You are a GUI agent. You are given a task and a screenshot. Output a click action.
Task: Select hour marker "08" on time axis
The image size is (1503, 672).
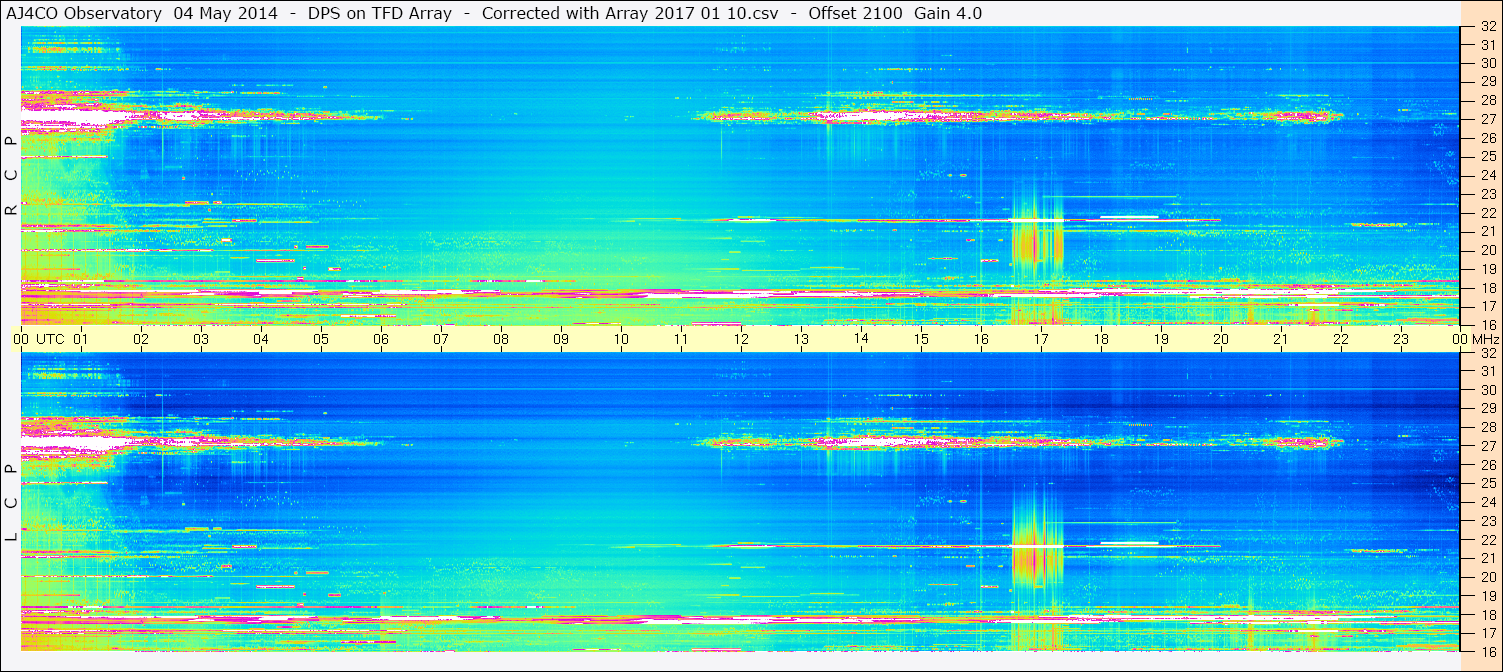(x=501, y=339)
